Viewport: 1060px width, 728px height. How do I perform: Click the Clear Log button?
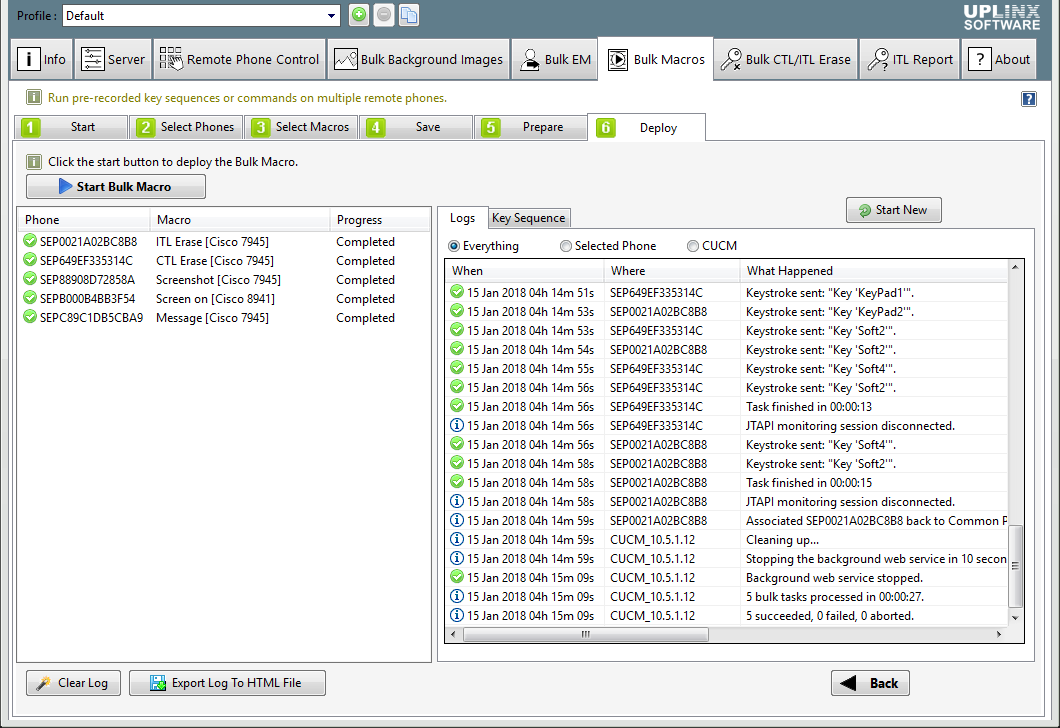[x=73, y=683]
